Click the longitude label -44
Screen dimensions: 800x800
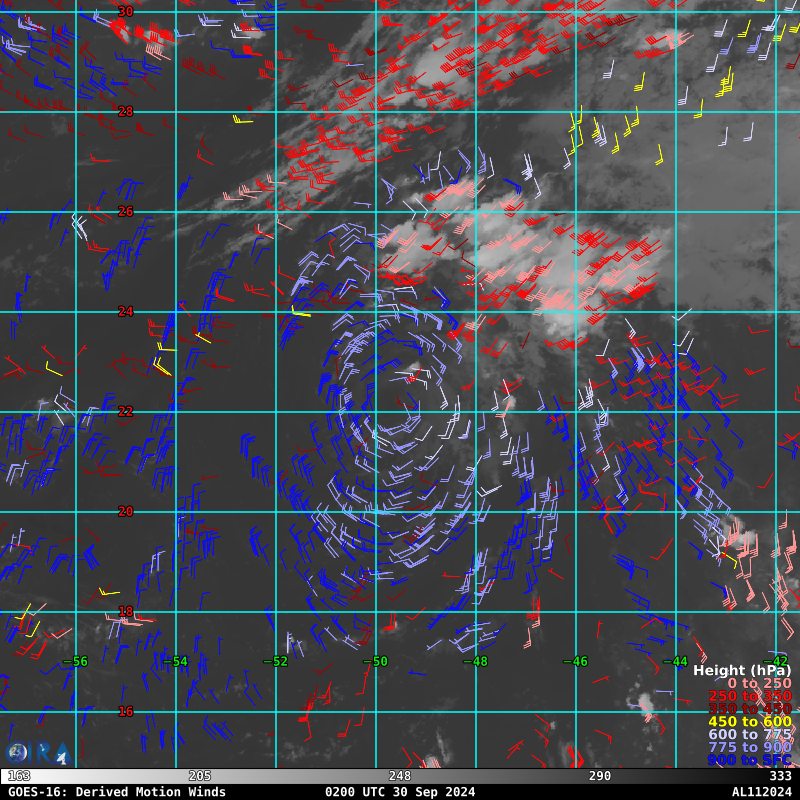pyautogui.click(x=676, y=661)
